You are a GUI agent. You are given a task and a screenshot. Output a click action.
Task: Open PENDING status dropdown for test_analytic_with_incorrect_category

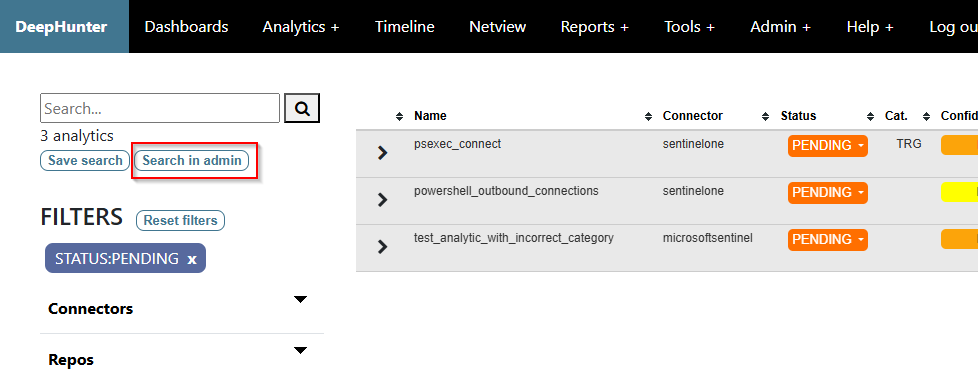(828, 239)
